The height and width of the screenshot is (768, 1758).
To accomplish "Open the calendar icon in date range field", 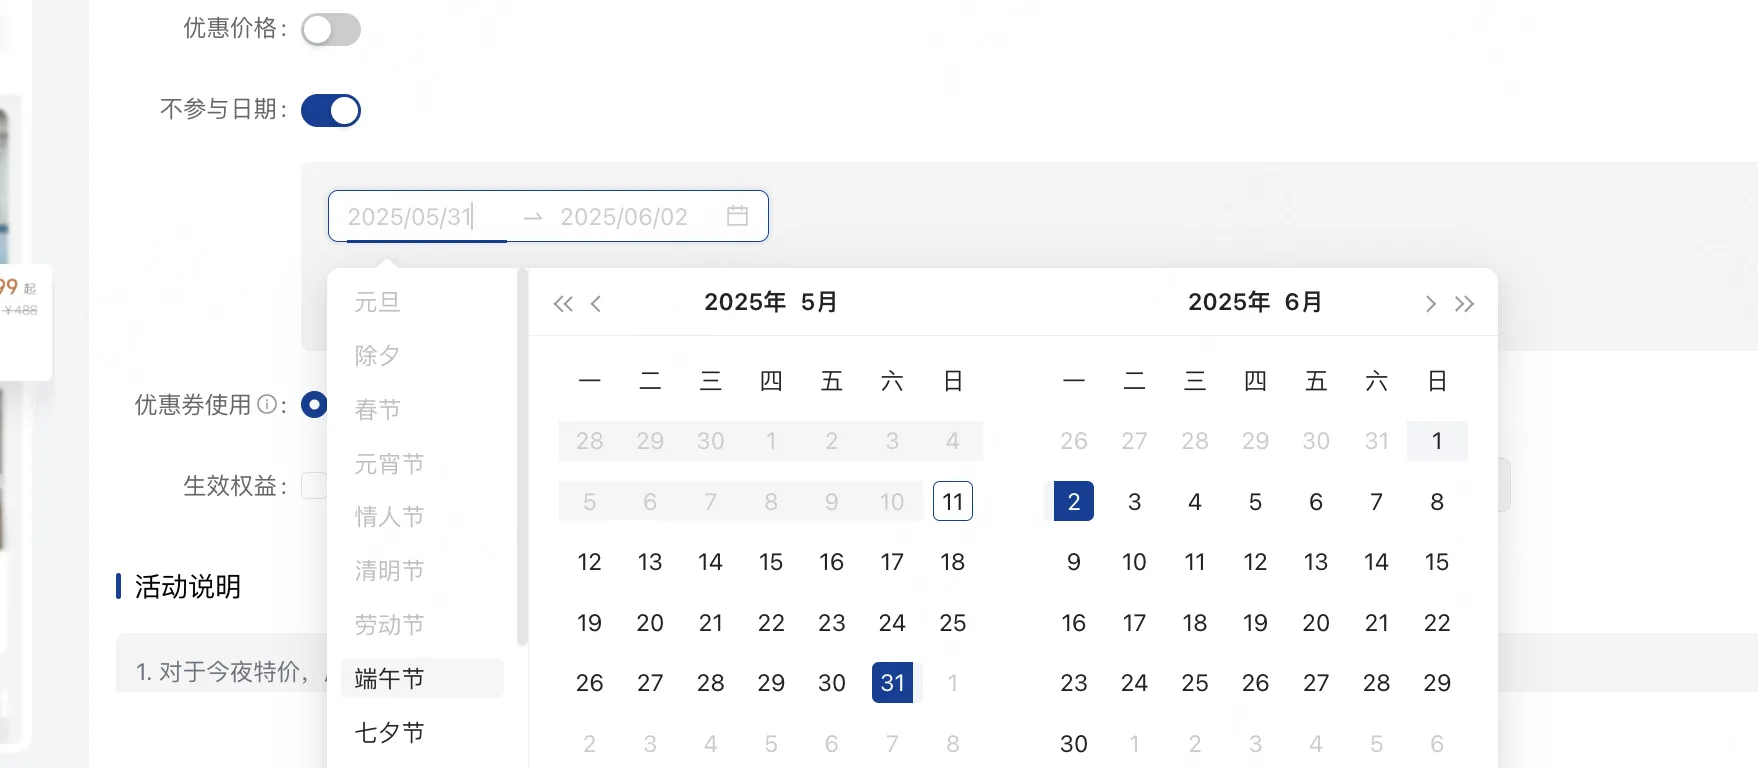I will pos(737,216).
